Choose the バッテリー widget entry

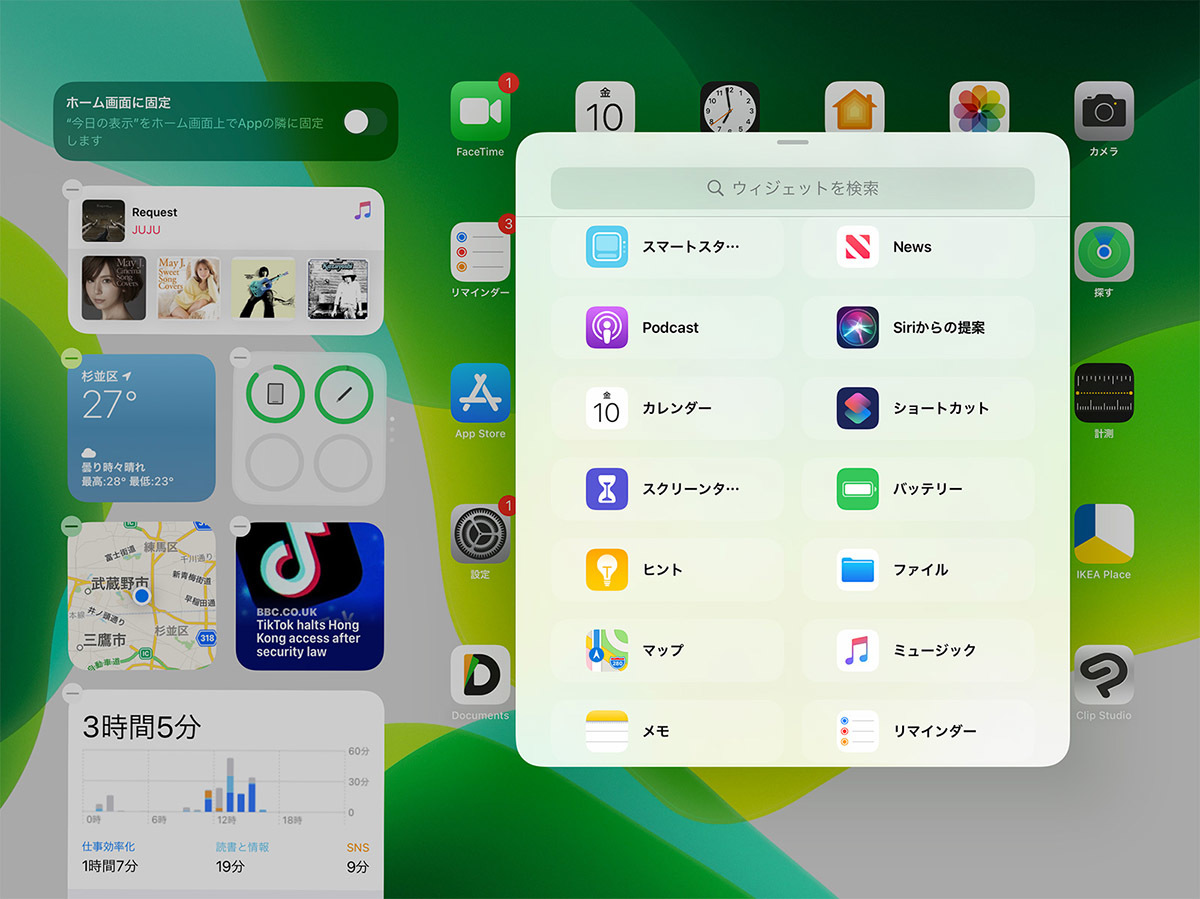[x=918, y=490]
